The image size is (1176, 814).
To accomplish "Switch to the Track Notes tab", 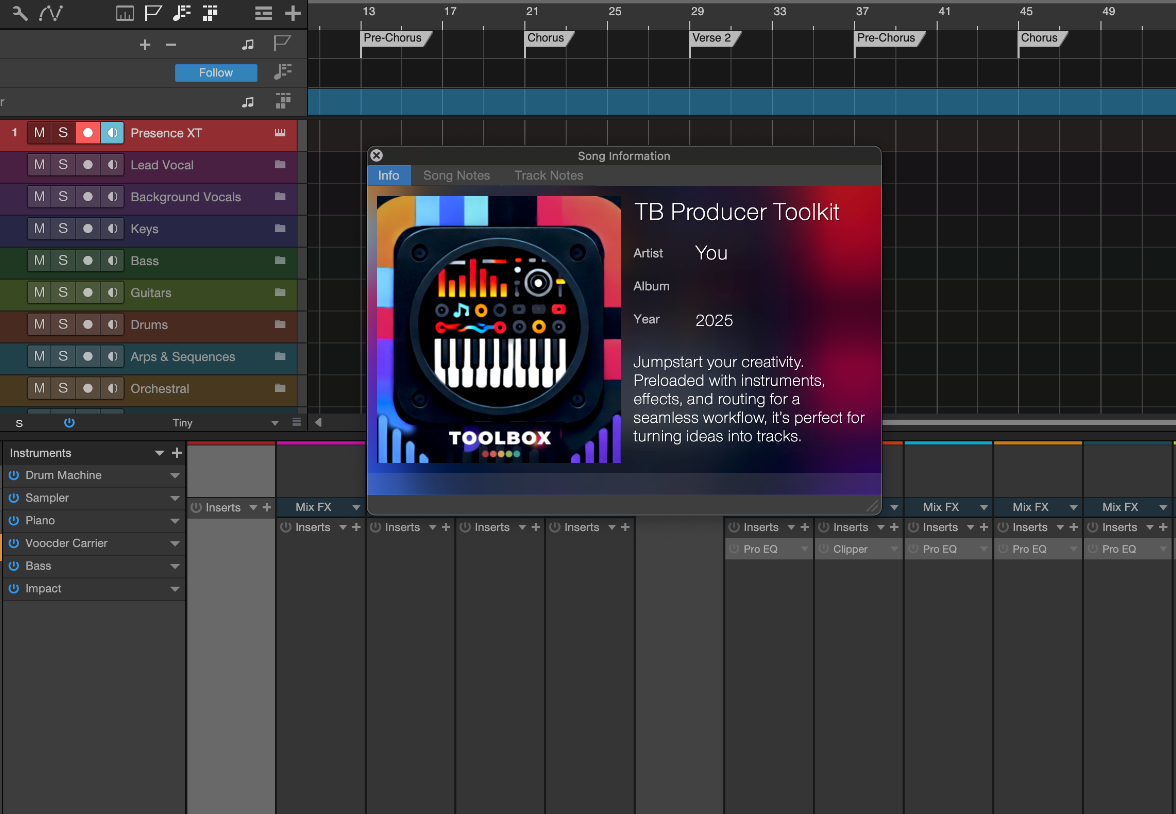I will click(548, 175).
